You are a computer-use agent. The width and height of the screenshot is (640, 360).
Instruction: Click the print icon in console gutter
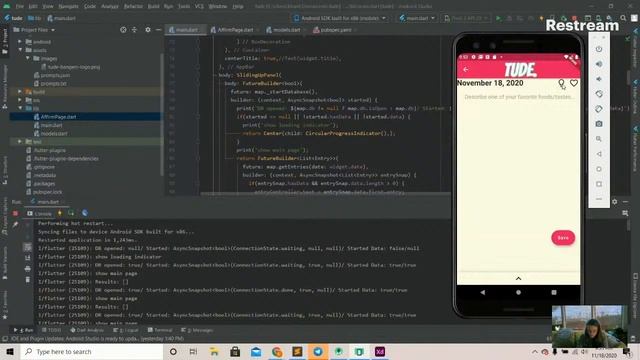[x=27, y=269]
